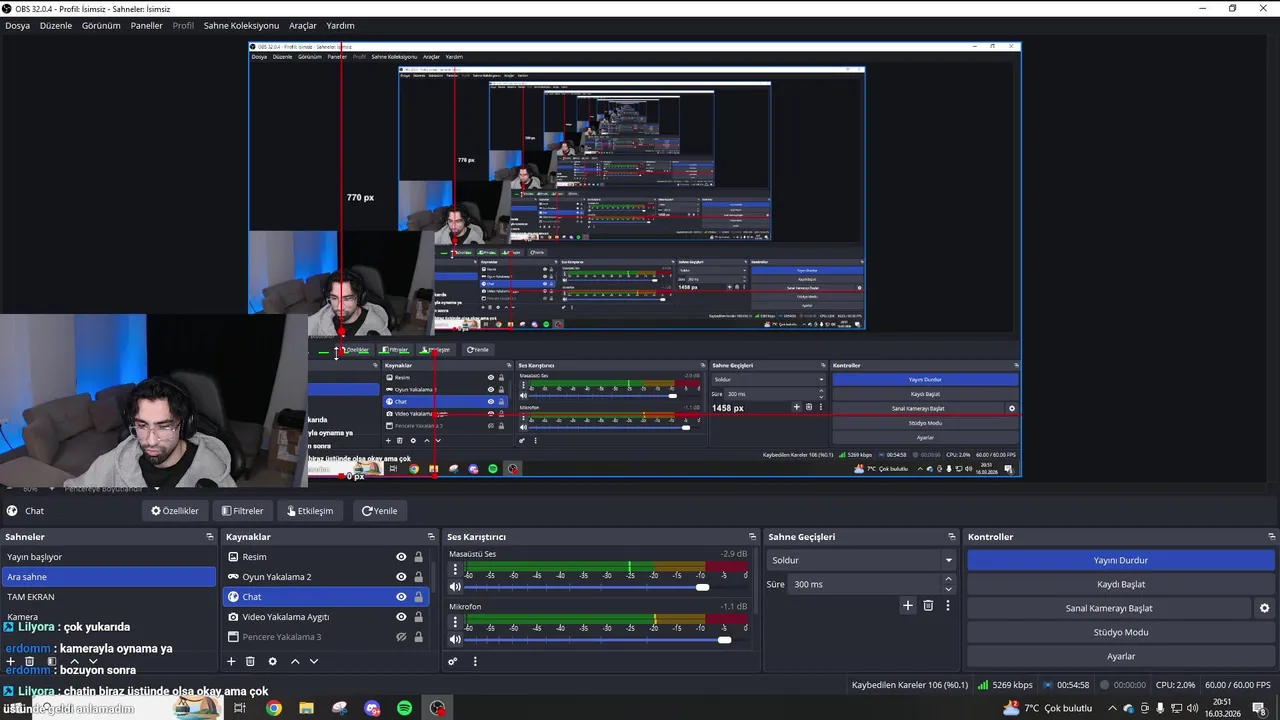Open the Yardım menu
Image resolution: width=1280 pixels, height=720 pixels.
click(x=340, y=25)
